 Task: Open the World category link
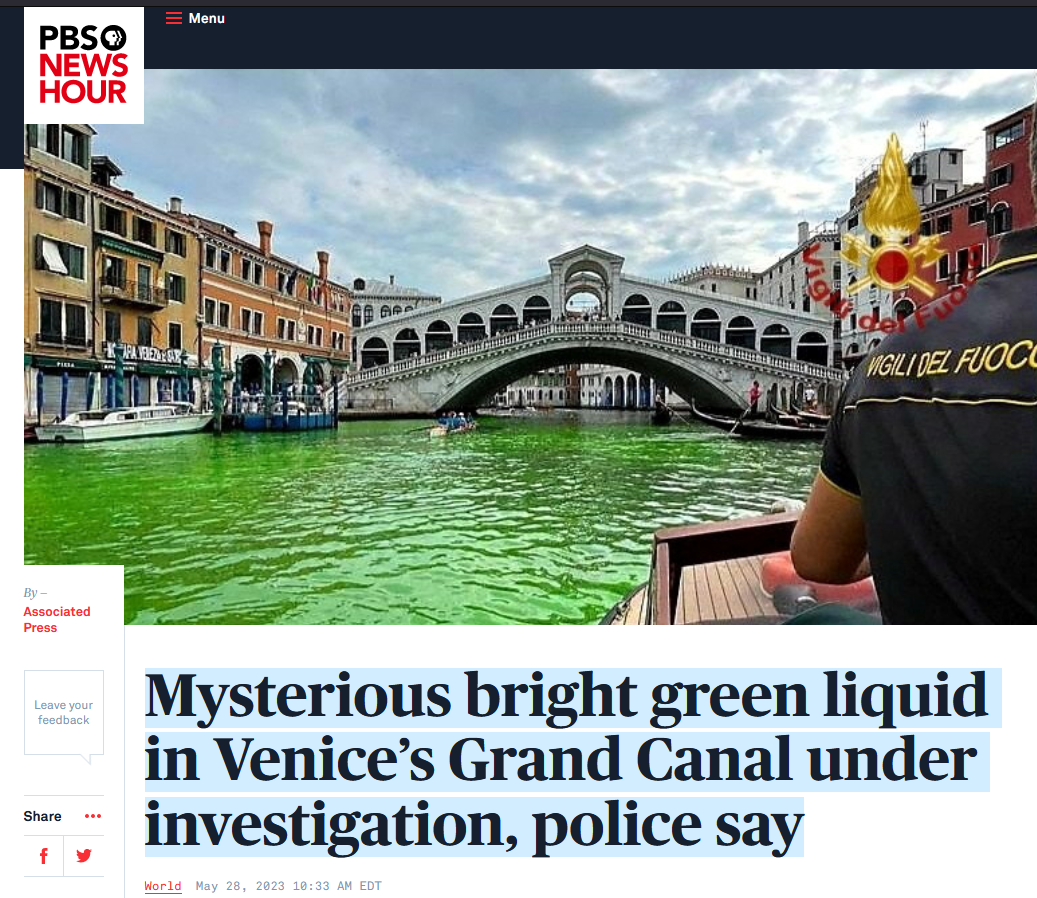(163, 886)
